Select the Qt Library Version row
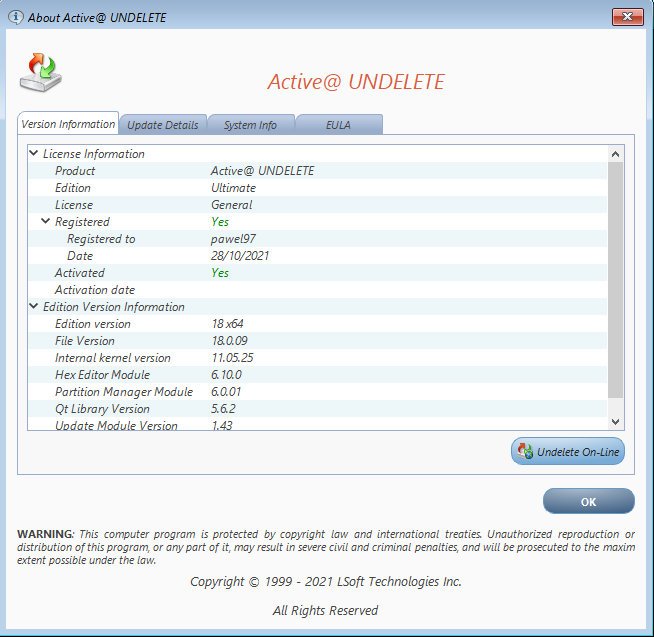 tap(317, 408)
